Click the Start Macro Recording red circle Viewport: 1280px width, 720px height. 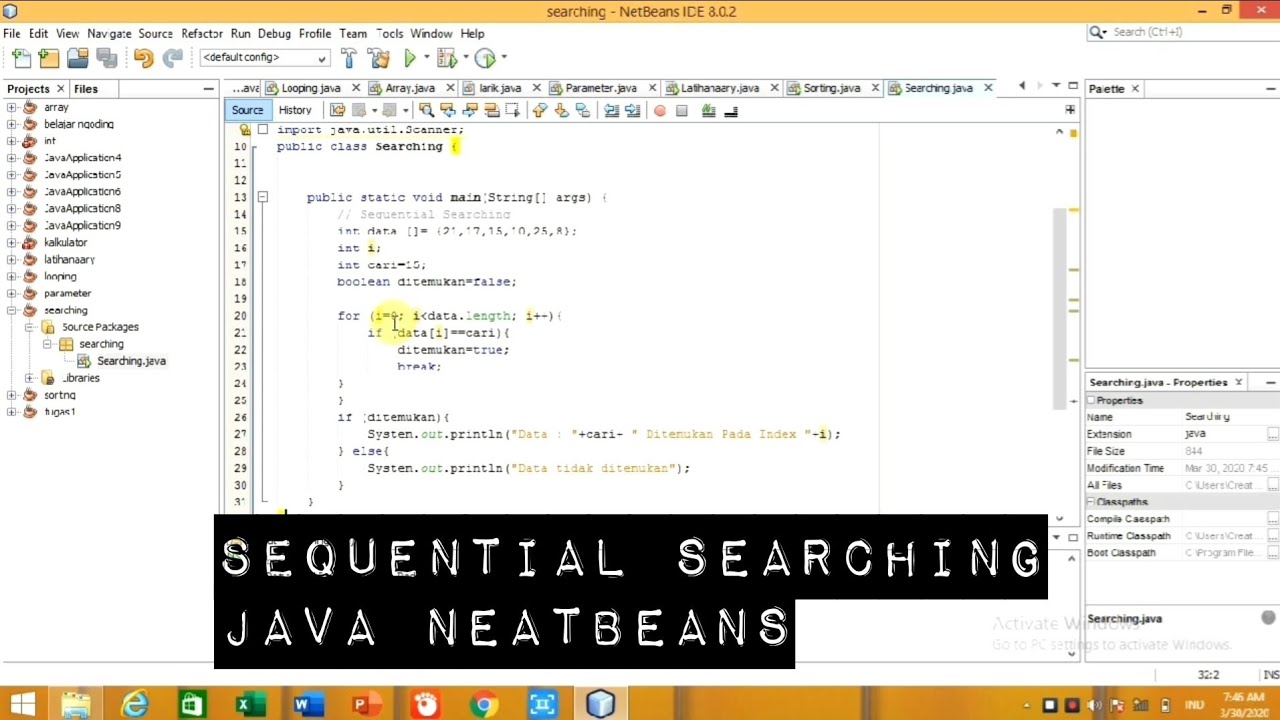tap(660, 110)
